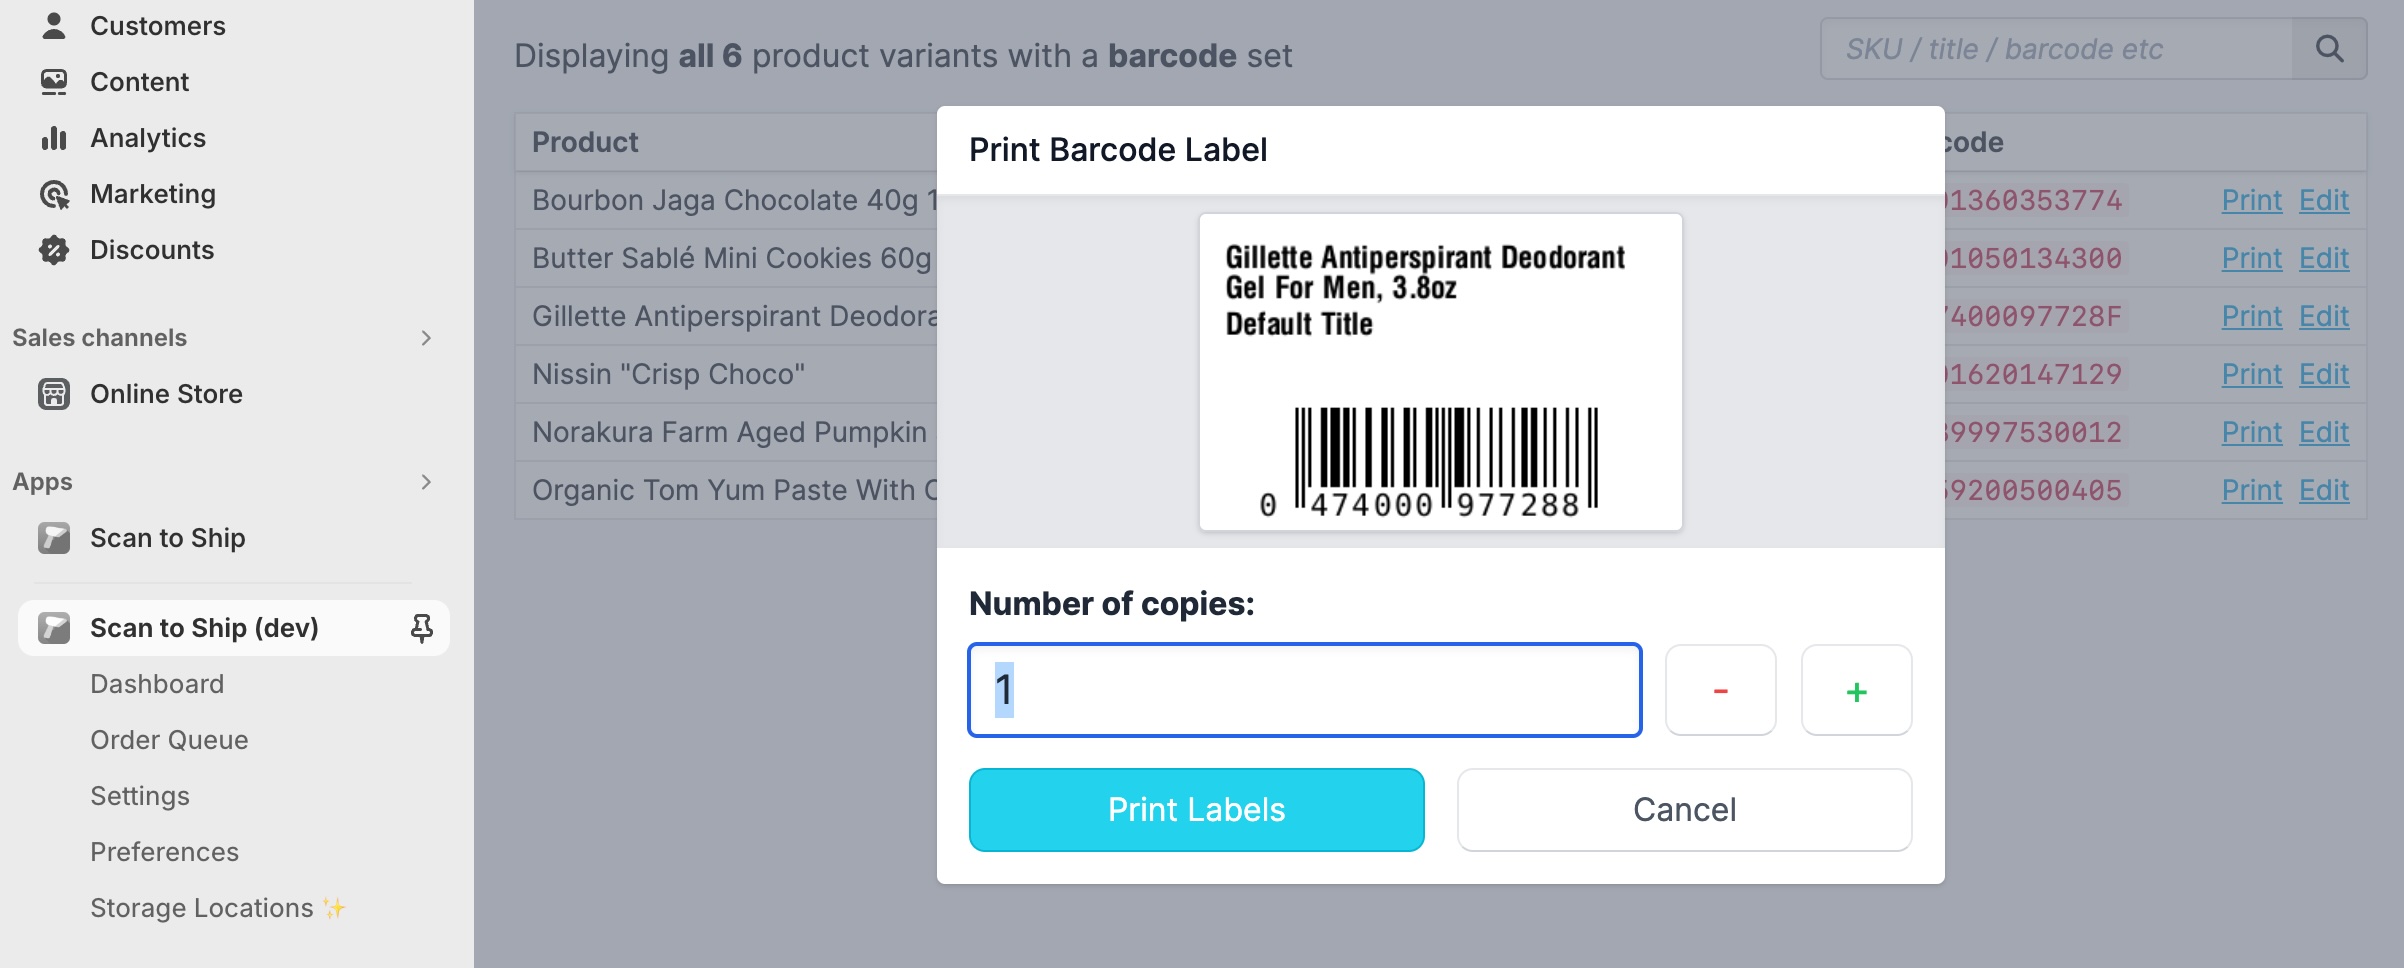Cancel the Print Barcode Label dialog
Viewport: 2404px width, 968px height.
pos(1684,810)
